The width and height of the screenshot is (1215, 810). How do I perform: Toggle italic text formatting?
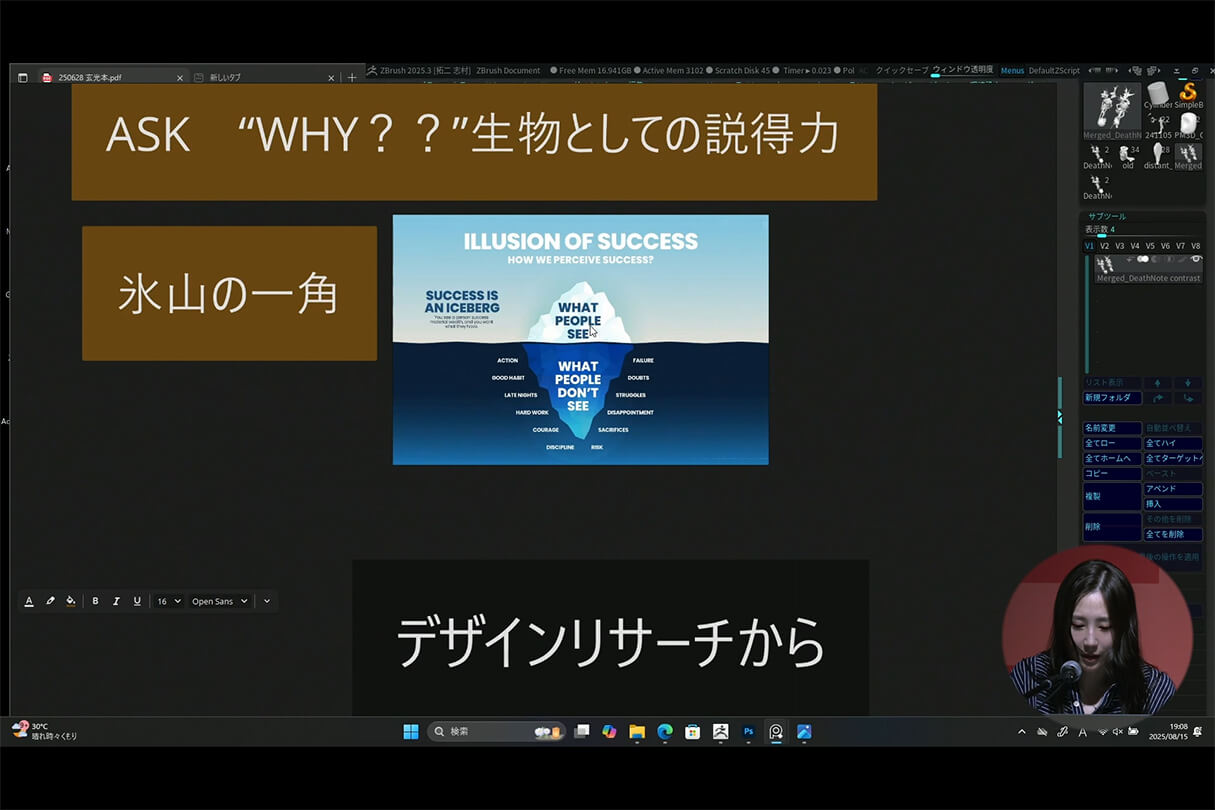[116, 601]
